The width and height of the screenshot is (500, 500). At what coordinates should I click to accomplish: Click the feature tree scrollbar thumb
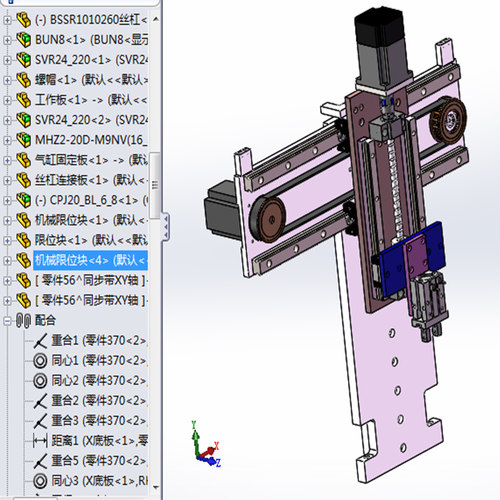(x=155, y=185)
